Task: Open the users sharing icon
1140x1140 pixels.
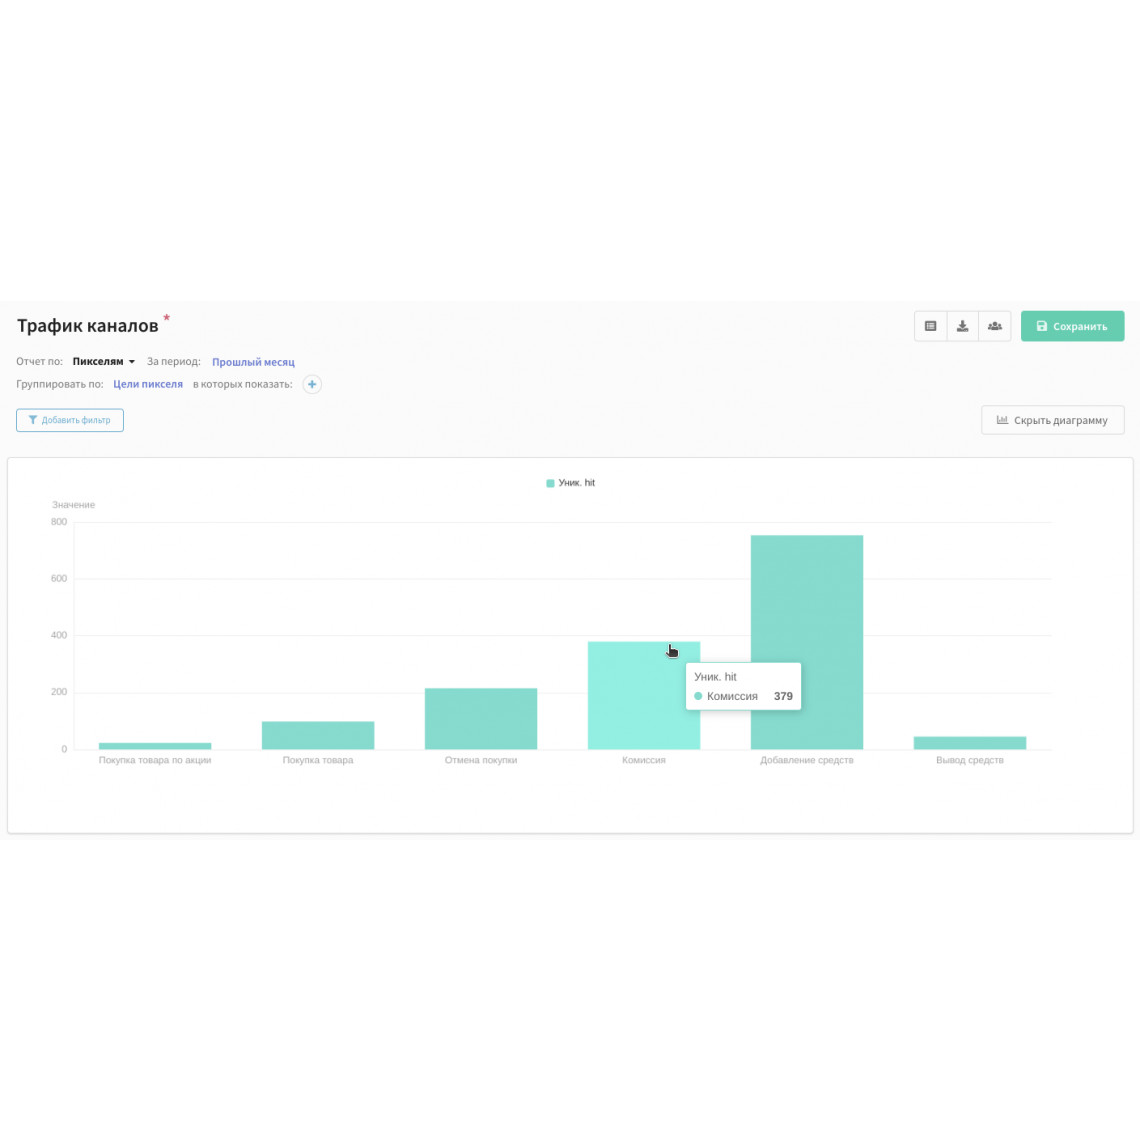Action: [x=995, y=326]
